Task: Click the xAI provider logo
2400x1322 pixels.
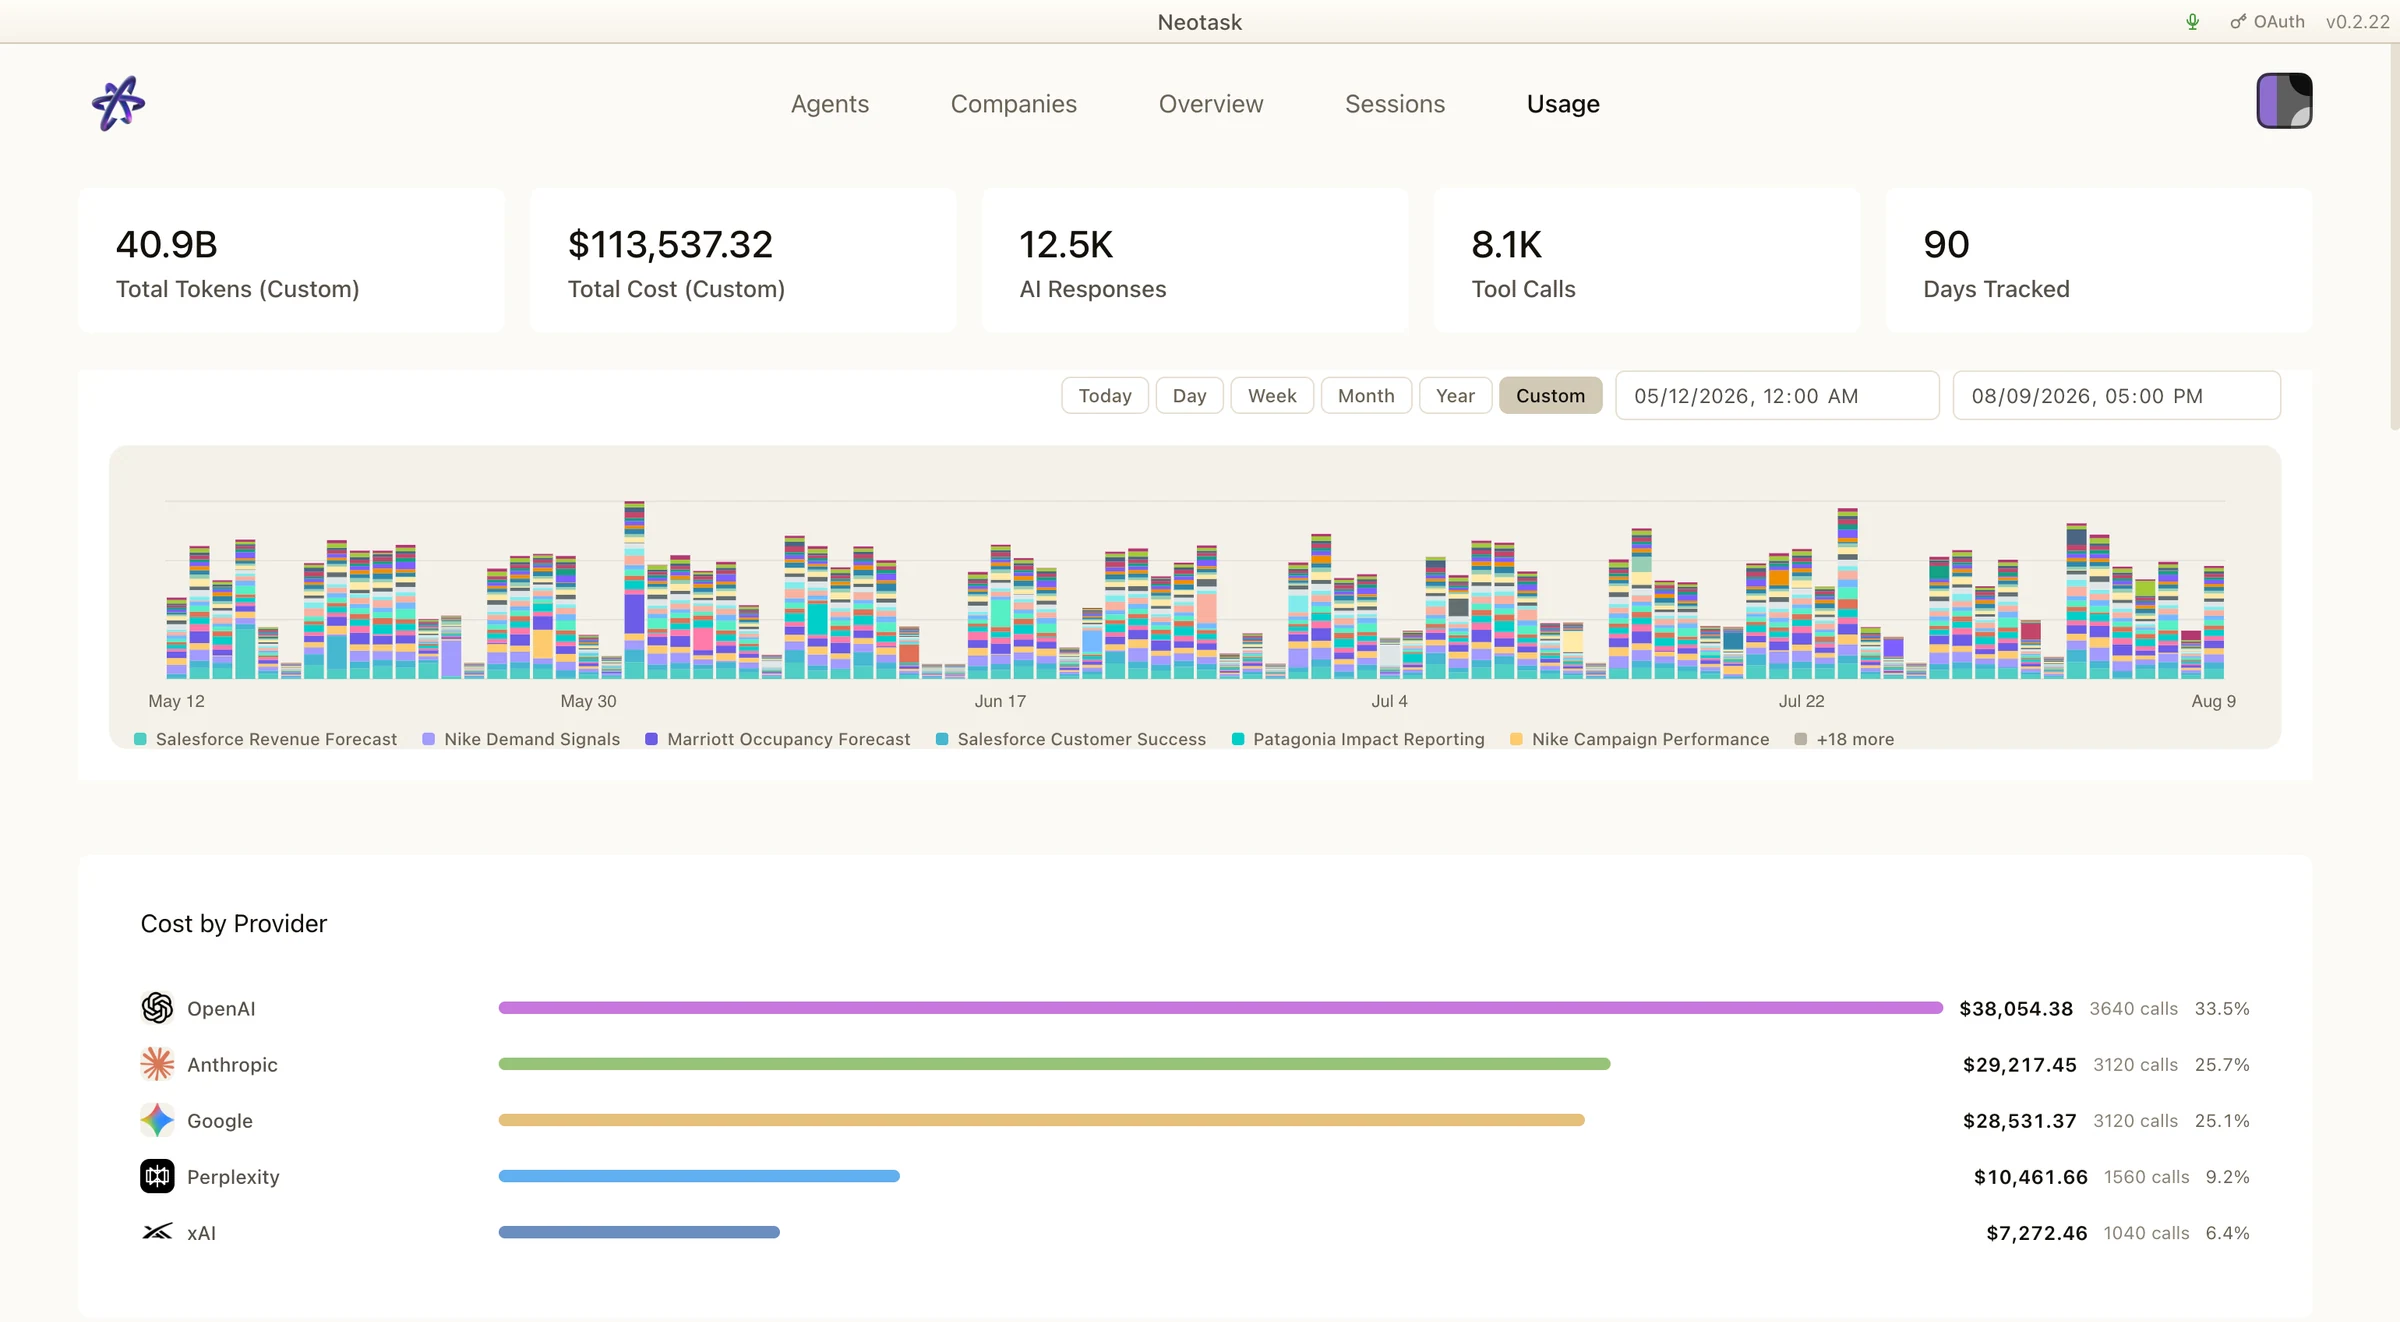Action: click(x=157, y=1232)
